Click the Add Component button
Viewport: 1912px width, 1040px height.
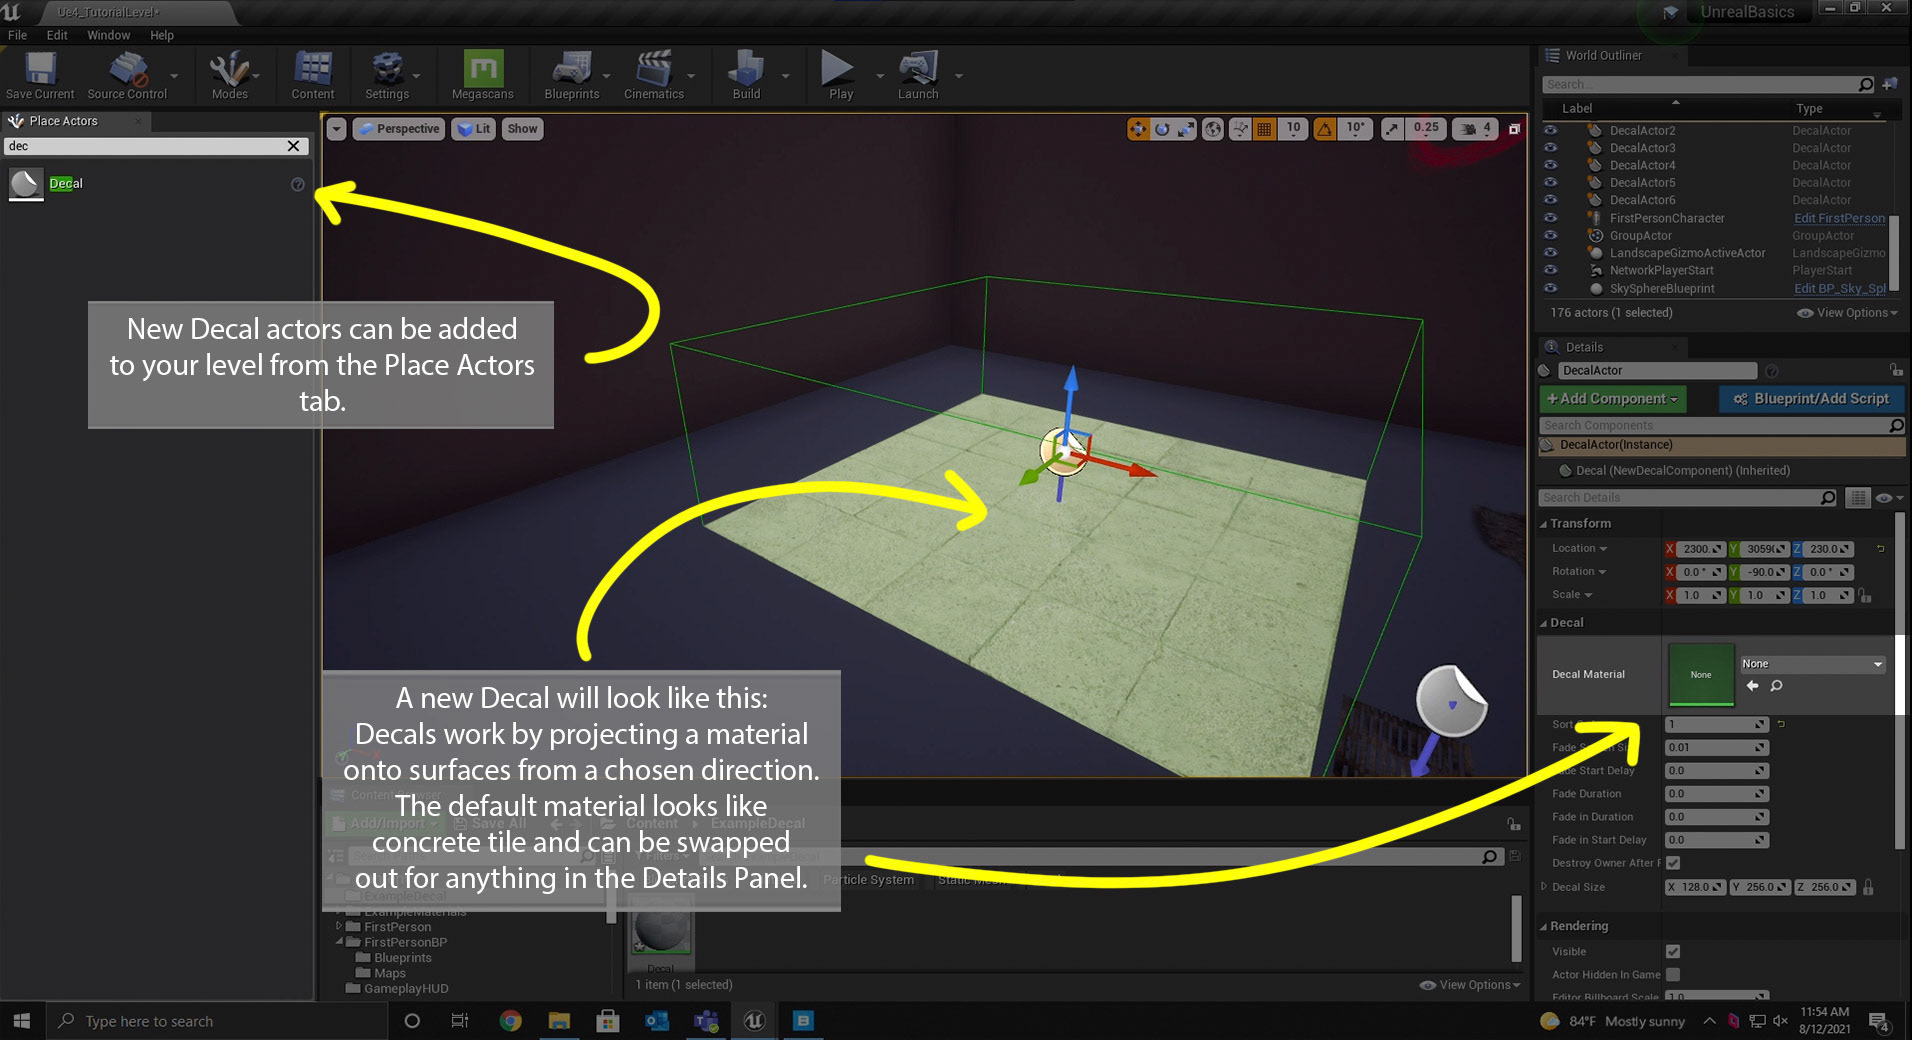point(1612,399)
